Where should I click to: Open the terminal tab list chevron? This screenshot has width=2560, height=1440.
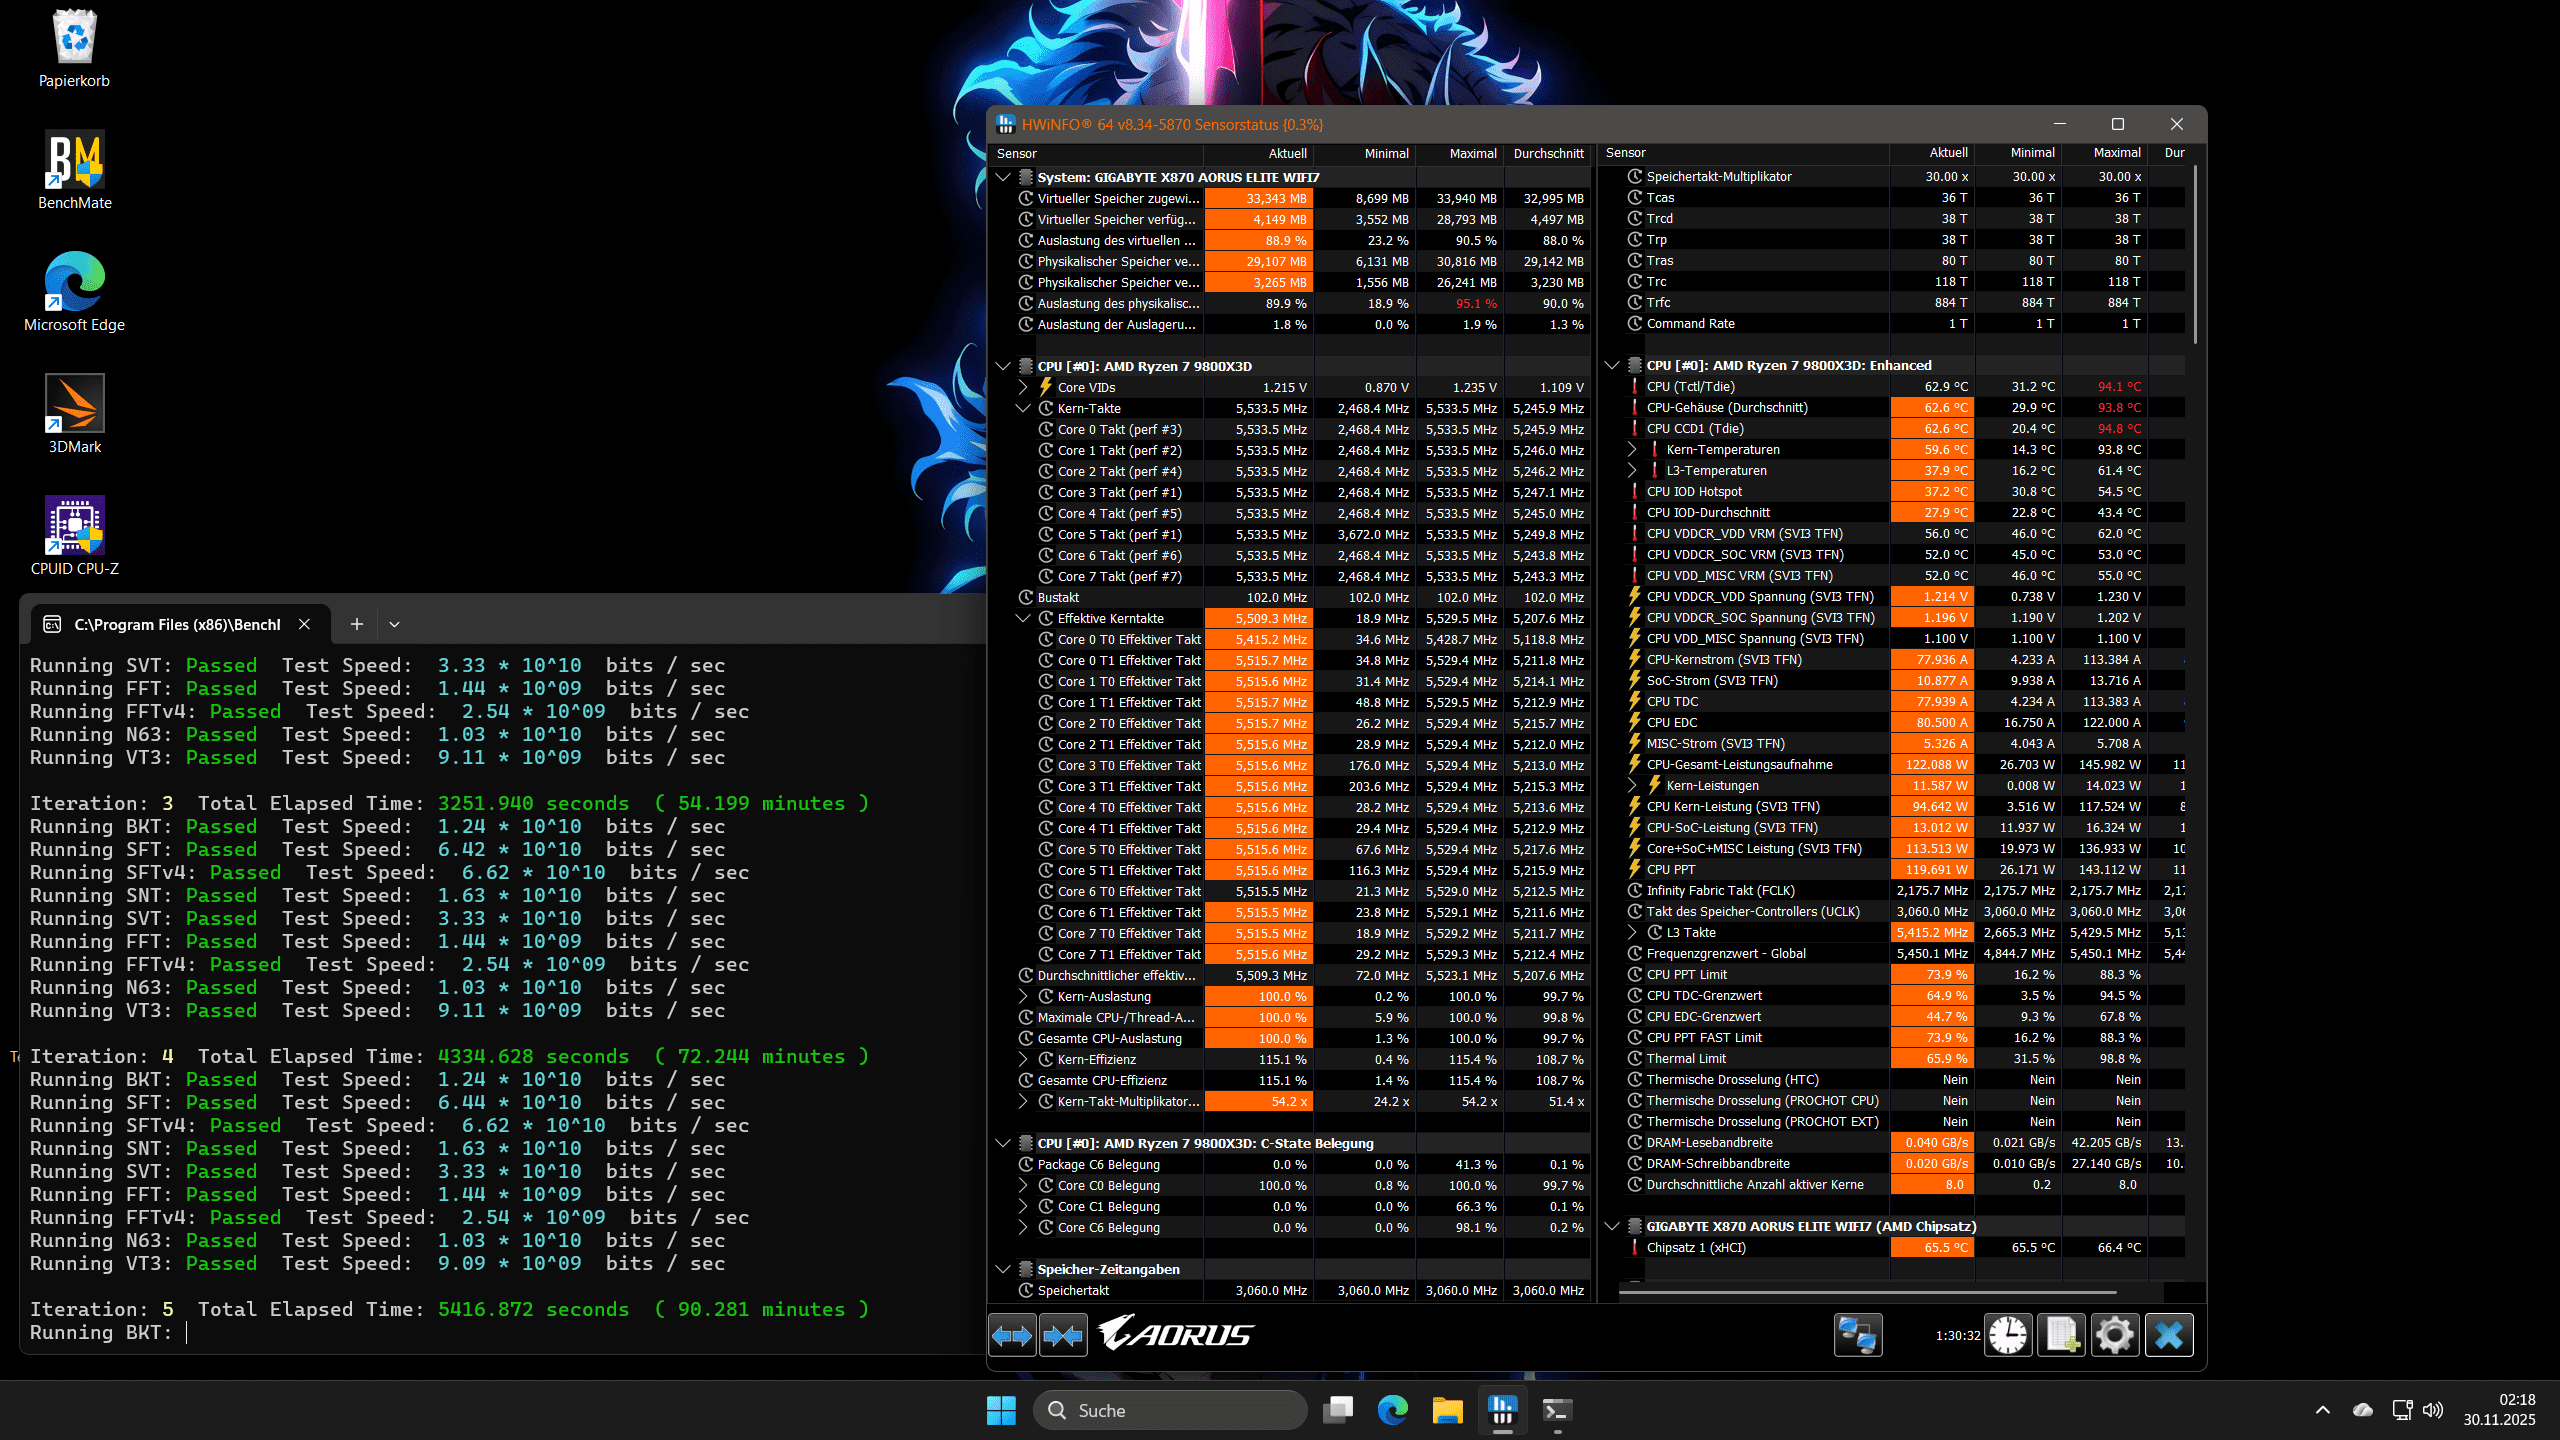tap(394, 623)
